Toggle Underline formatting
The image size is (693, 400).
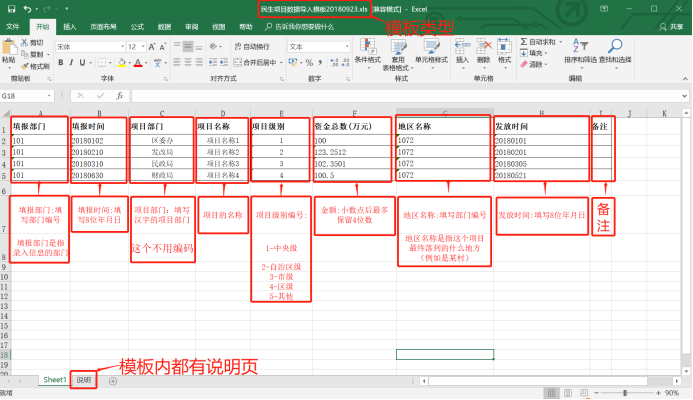[82, 62]
